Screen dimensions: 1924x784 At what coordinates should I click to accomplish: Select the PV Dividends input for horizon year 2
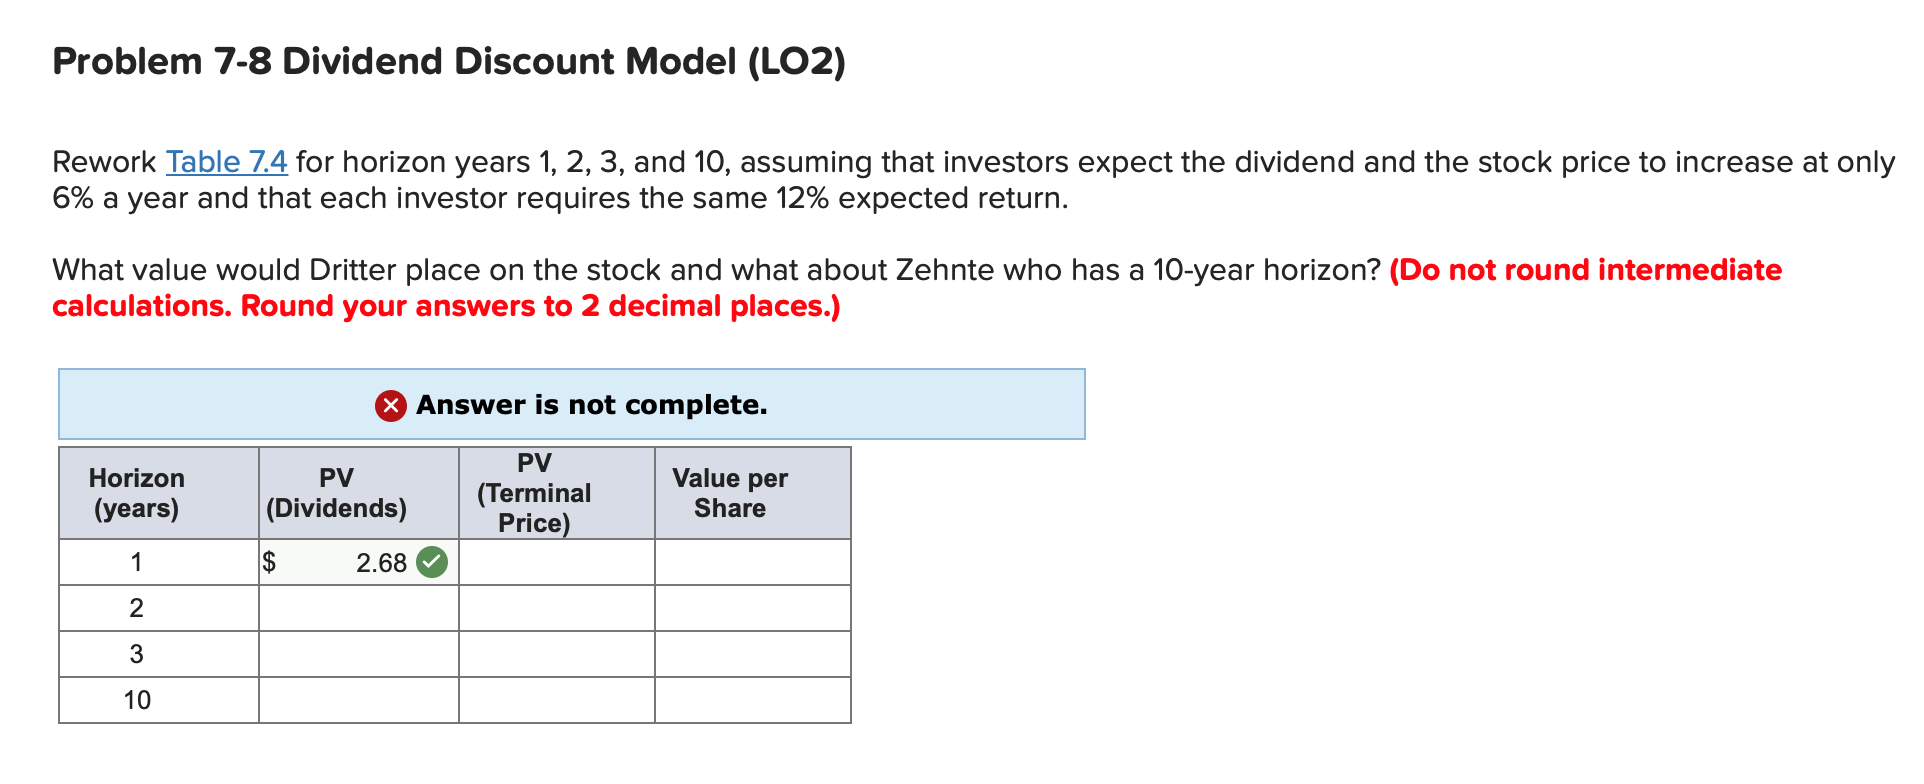[x=357, y=607]
